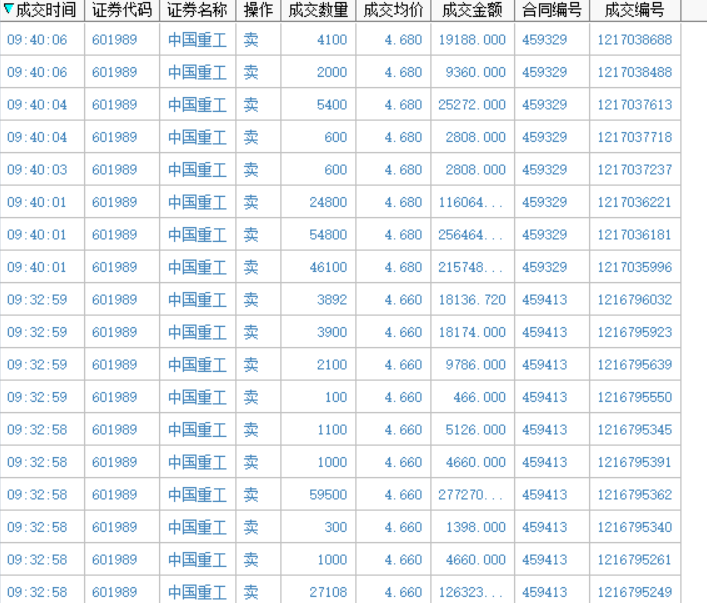Click time 09:40:03
The image size is (707, 603).
[37, 170]
